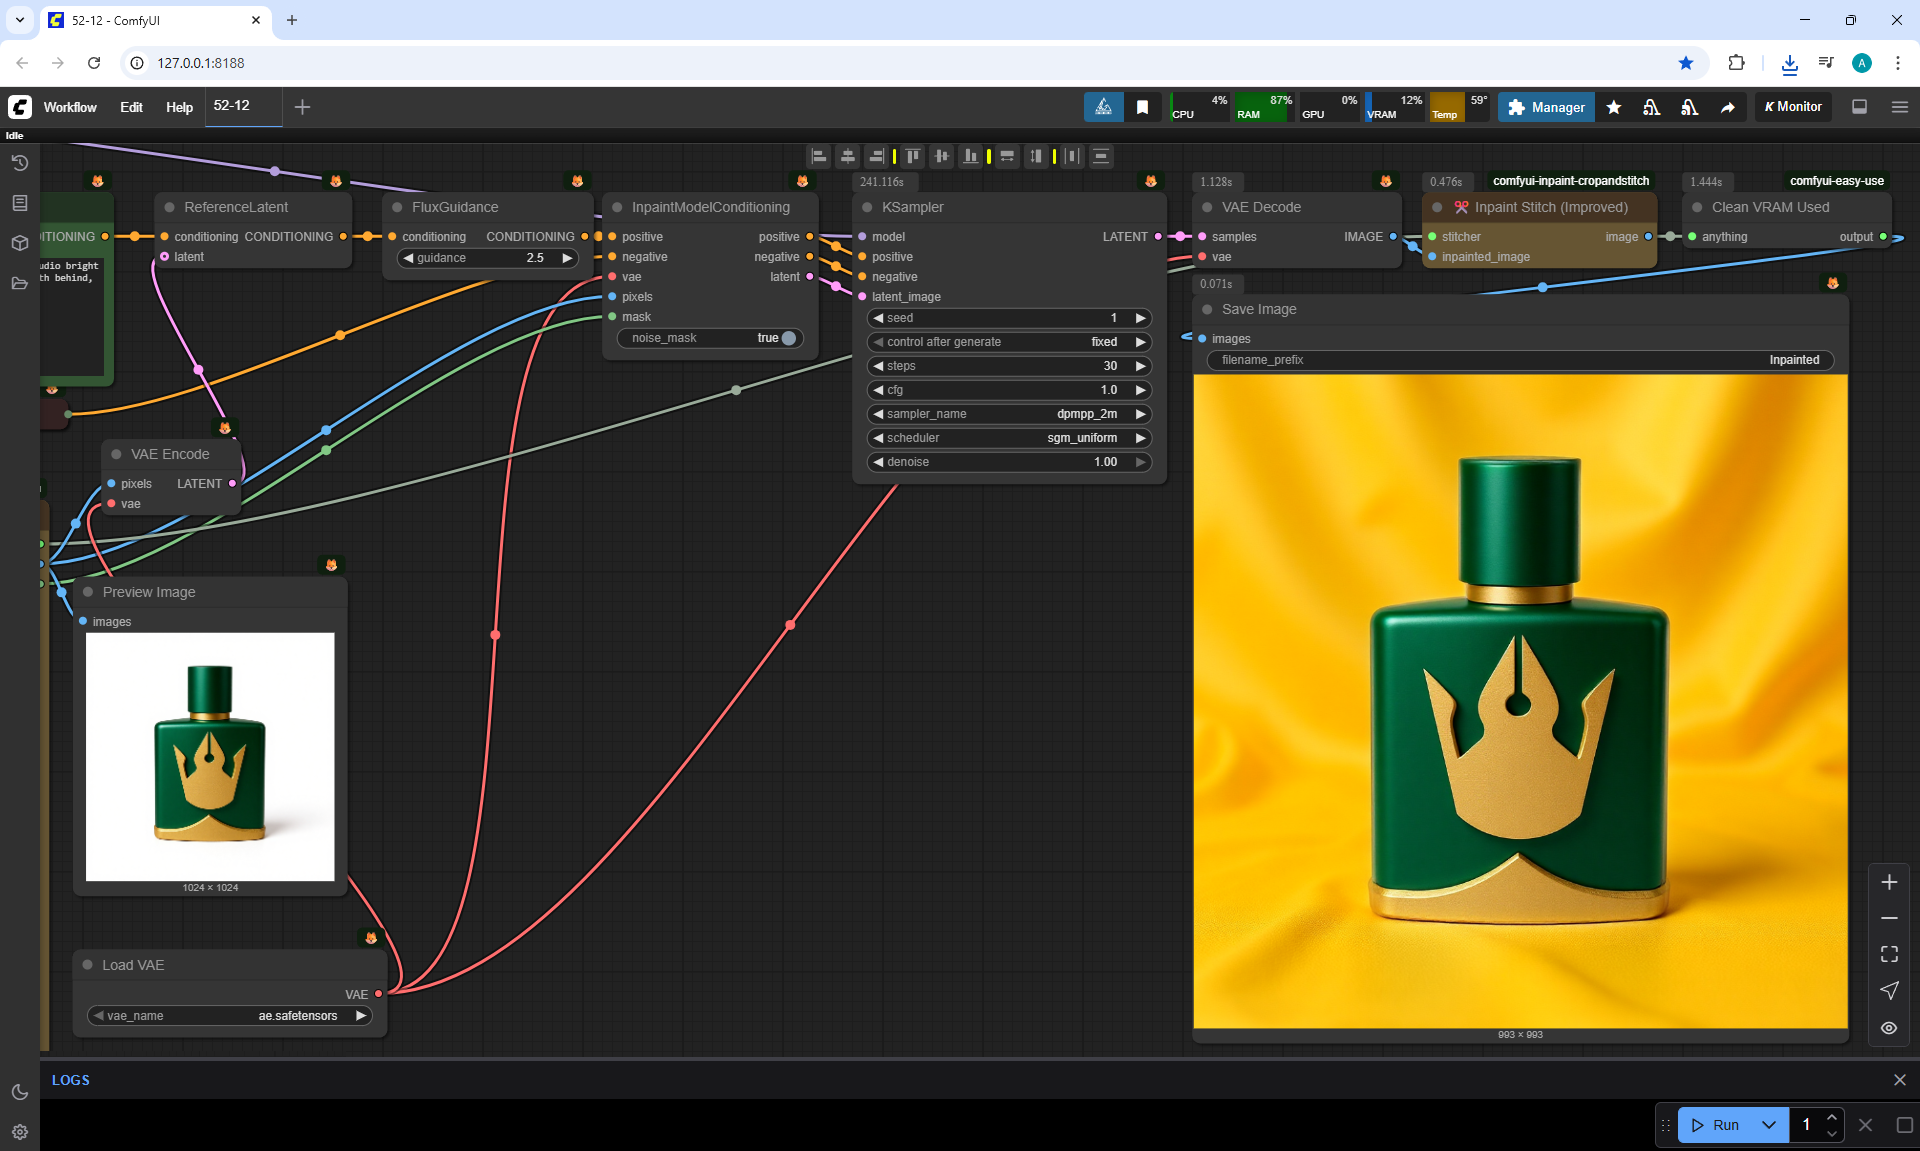This screenshot has height=1151, width=1920.
Task: Click the bookmark icon in top bar
Action: point(1142,107)
